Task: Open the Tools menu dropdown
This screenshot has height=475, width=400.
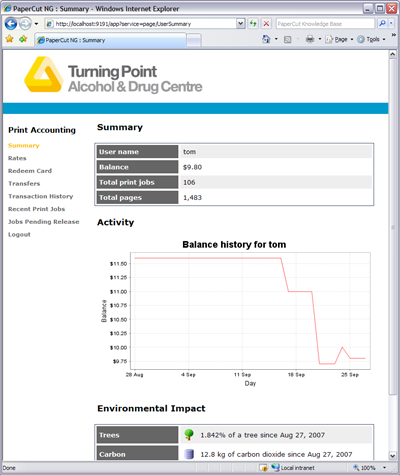Action: (x=371, y=39)
